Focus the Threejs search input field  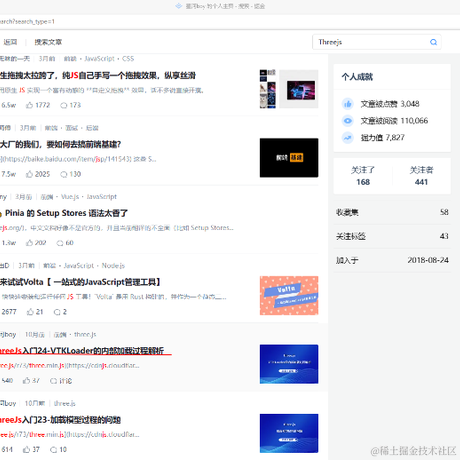pos(377,42)
